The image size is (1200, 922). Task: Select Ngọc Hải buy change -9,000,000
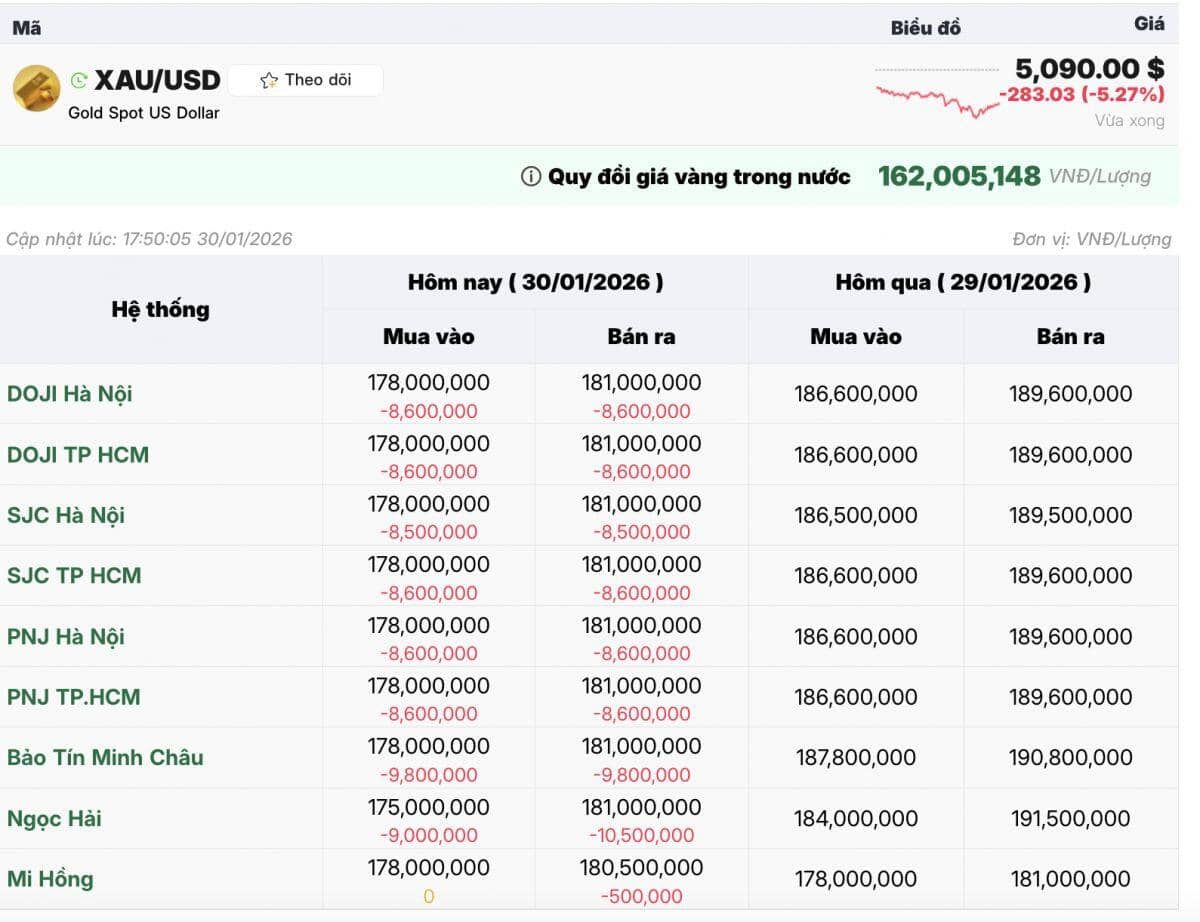coord(429,836)
